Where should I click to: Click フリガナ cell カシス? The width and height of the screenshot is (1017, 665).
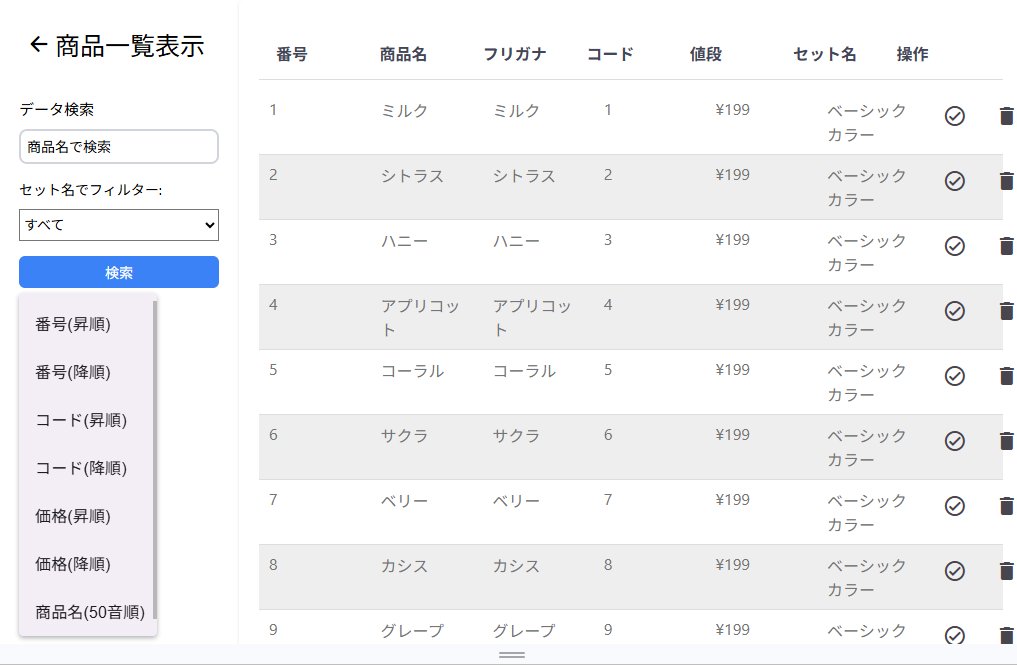point(516,566)
